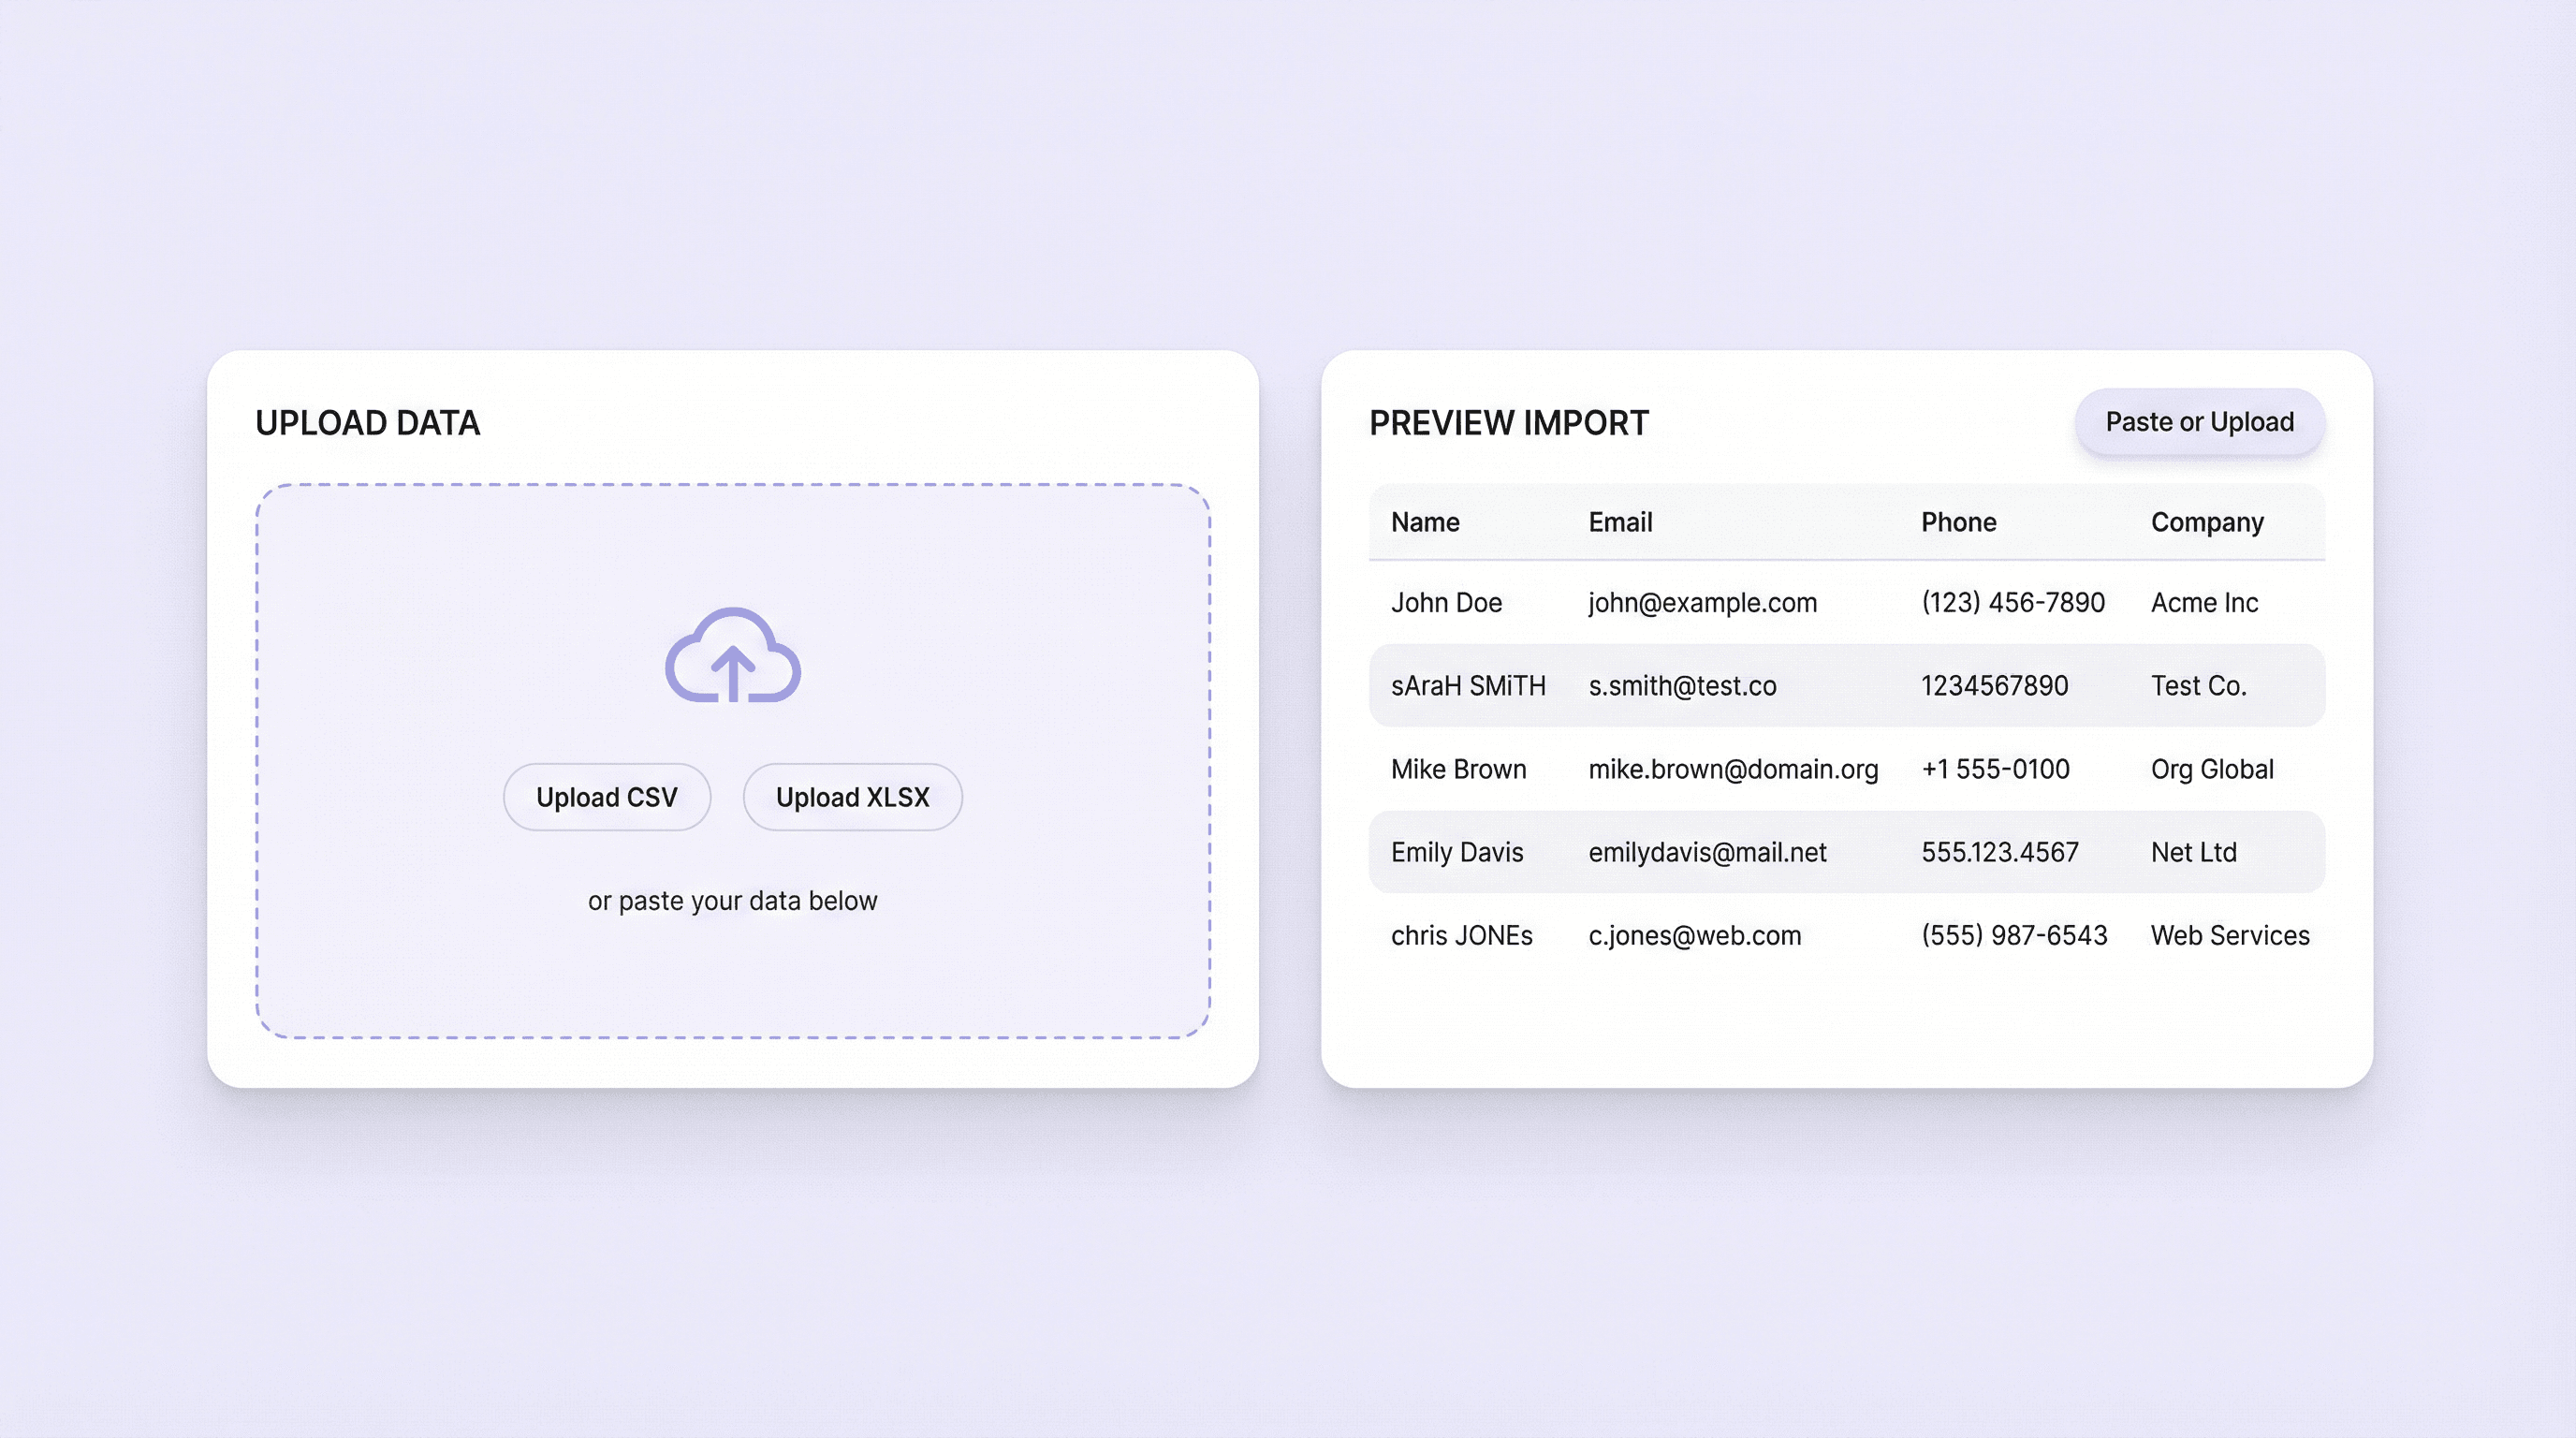Click the 1234567890 phone cell
Viewport: 2576px width, 1438px height.
[x=1994, y=686]
